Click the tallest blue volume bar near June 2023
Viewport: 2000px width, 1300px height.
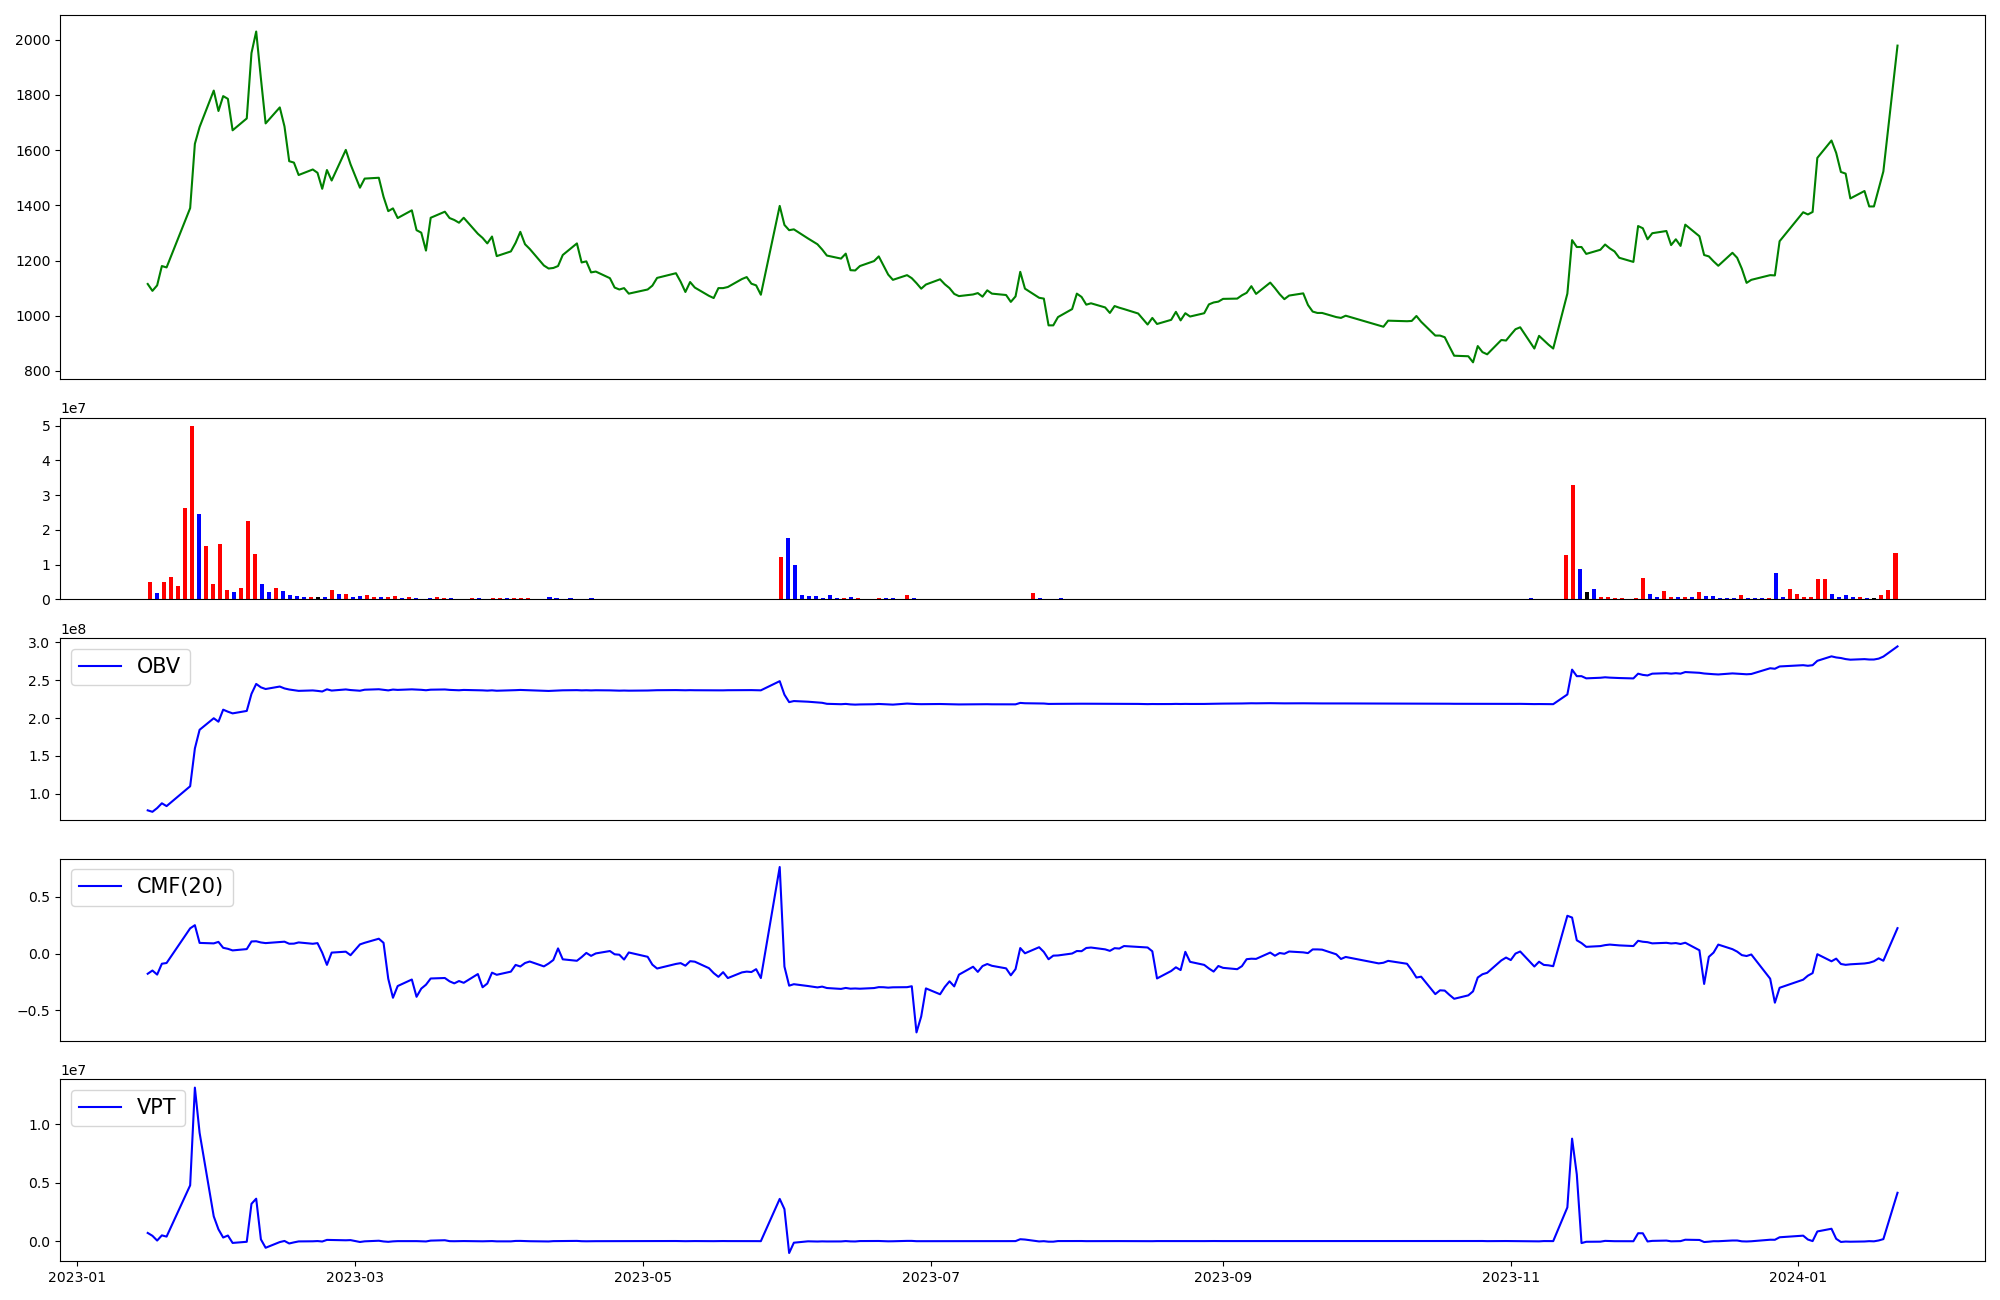tap(788, 568)
